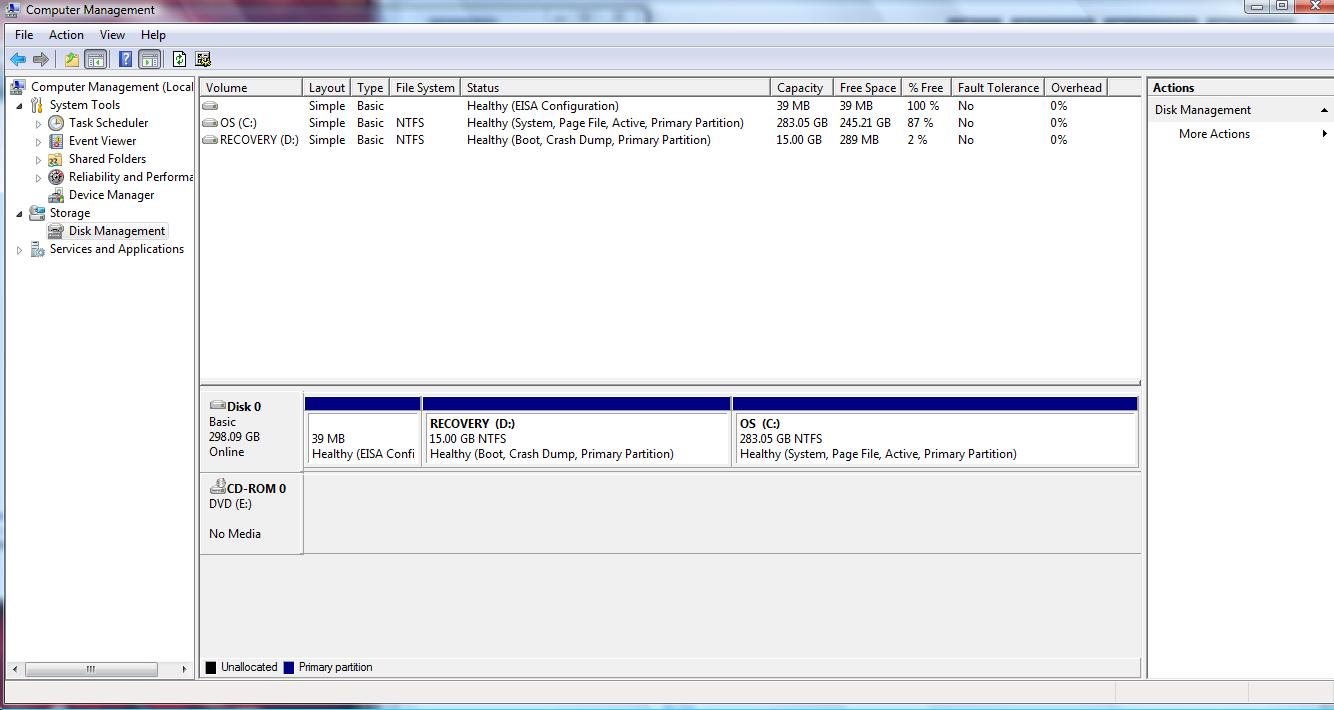Click the Shared Folders icon in tree
Image resolution: width=1334 pixels, height=710 pixels.
point(56,159)
